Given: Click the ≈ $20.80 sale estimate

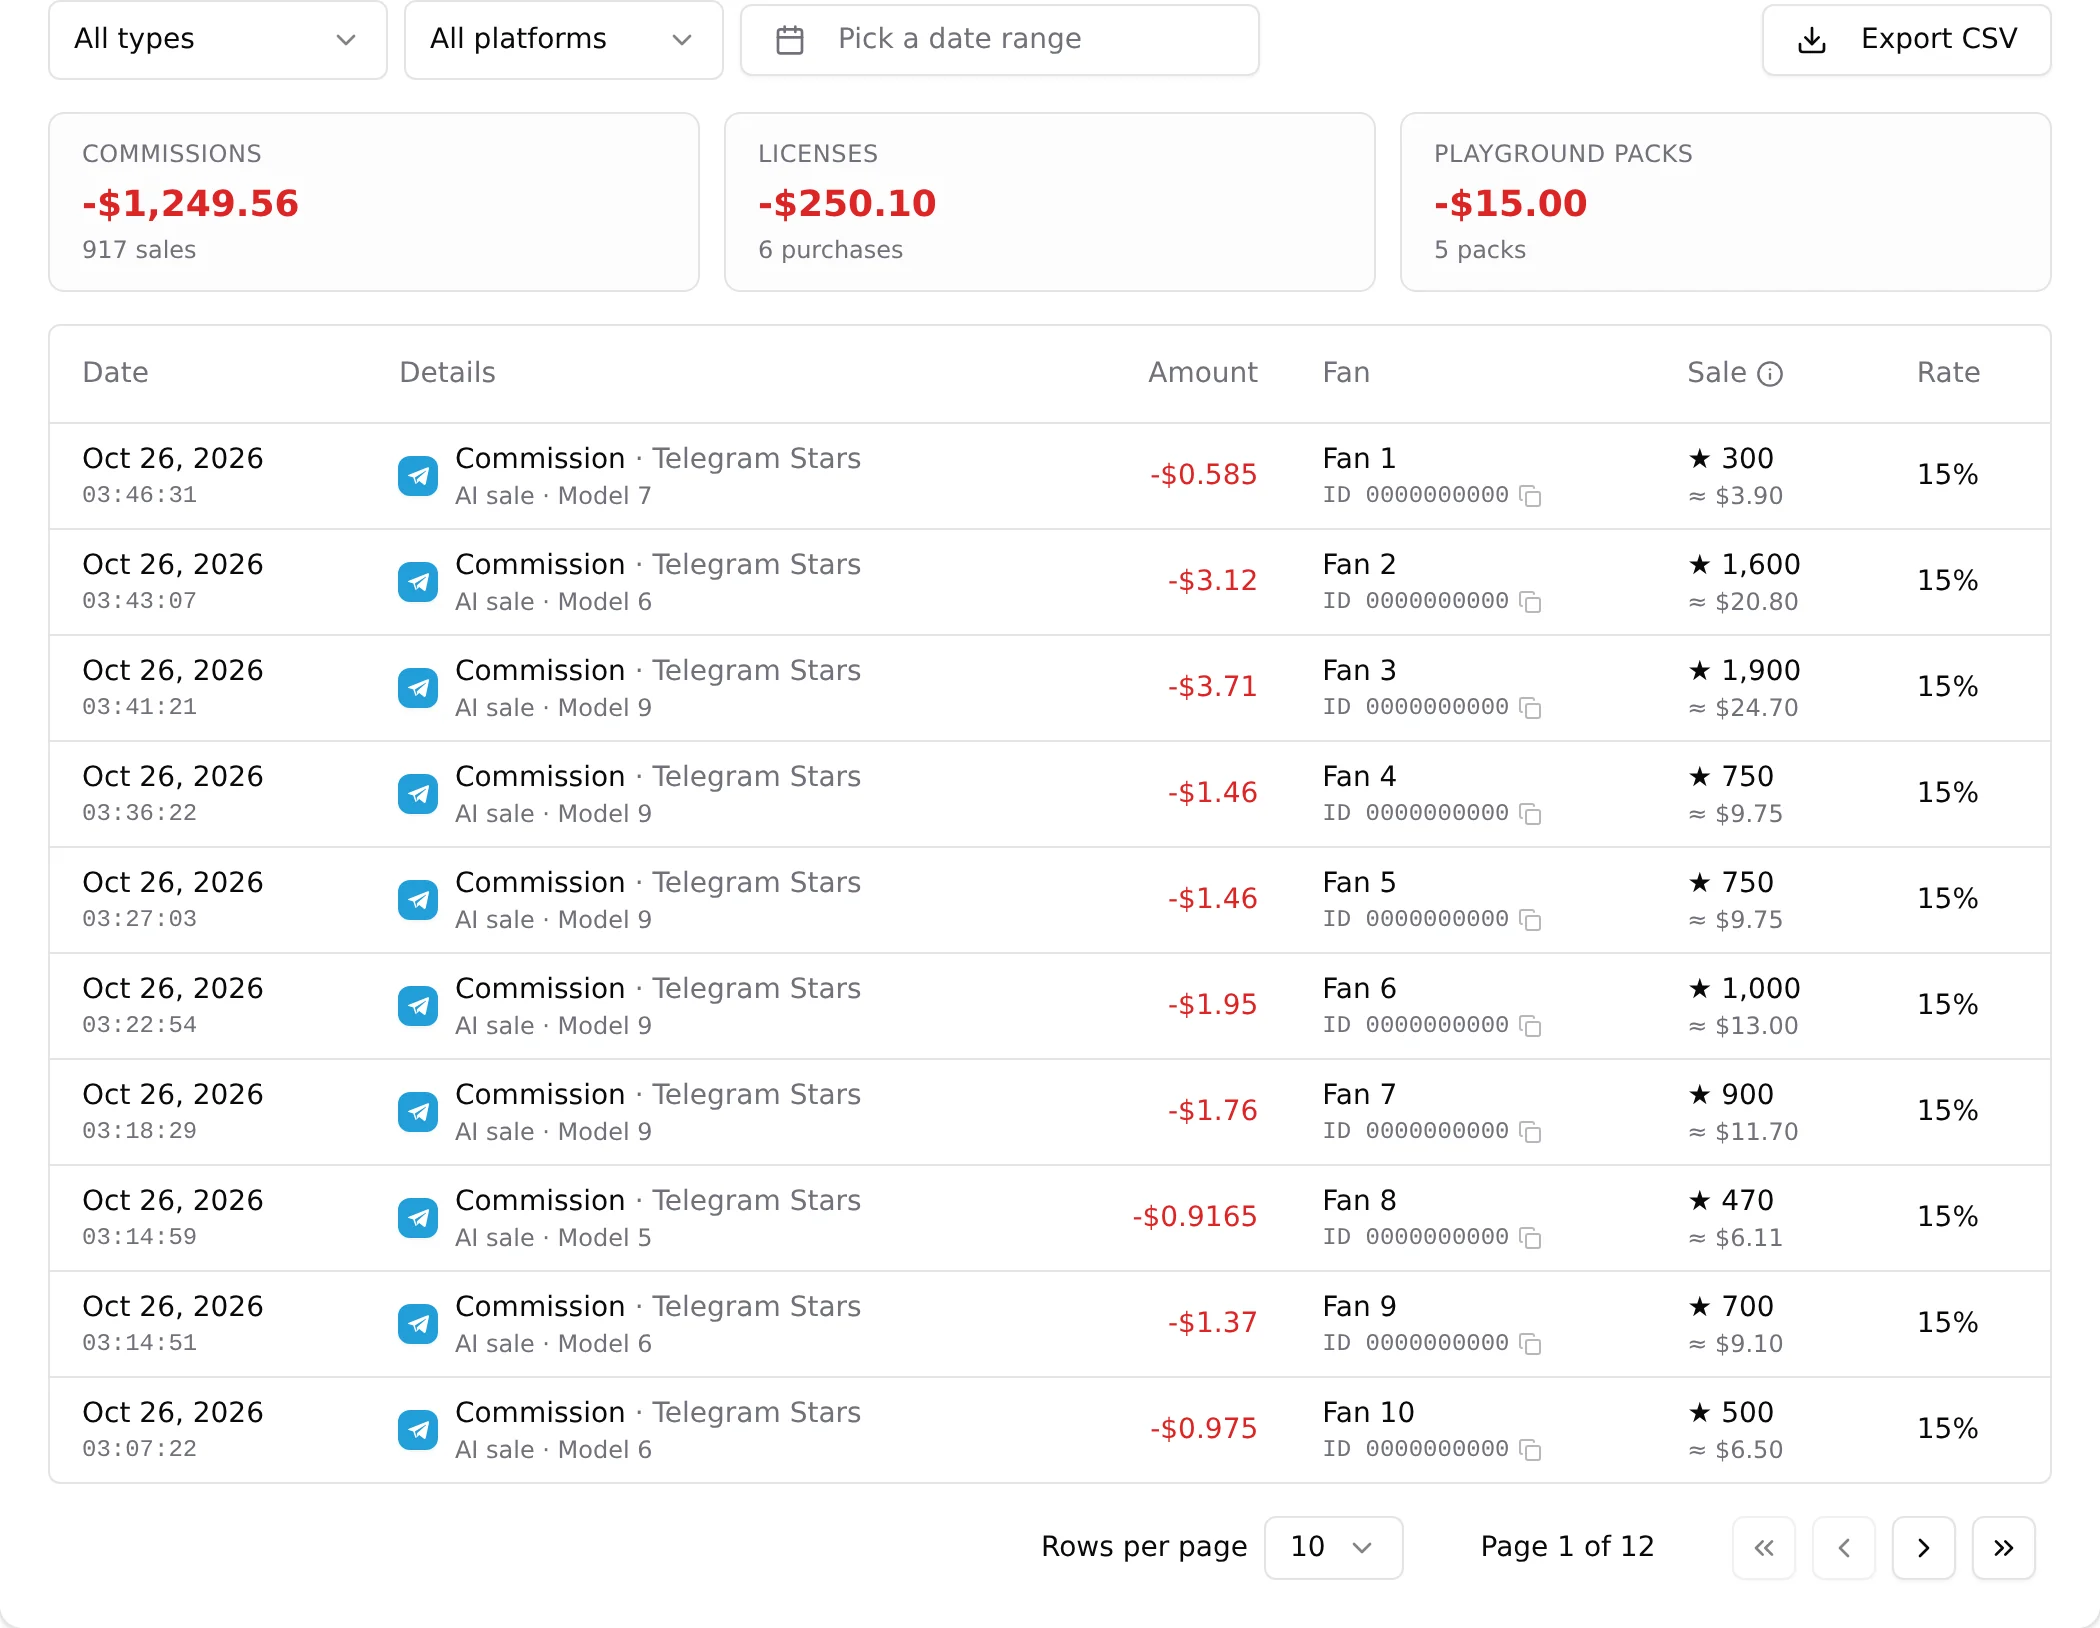Looking at the screenshot, I should 1743,602.
